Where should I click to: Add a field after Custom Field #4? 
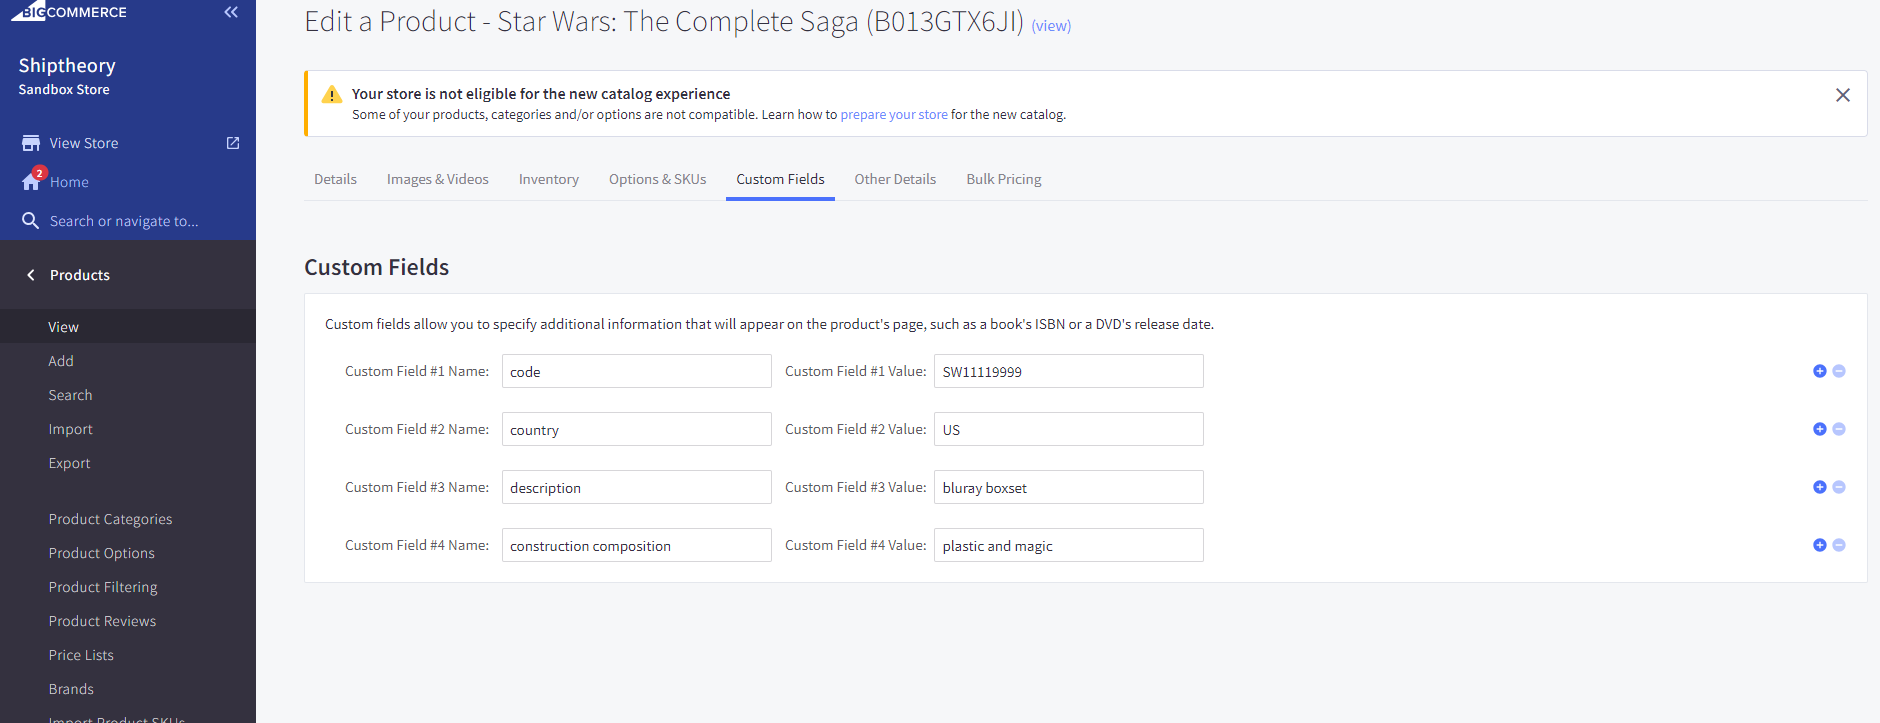click(1820, 545)
